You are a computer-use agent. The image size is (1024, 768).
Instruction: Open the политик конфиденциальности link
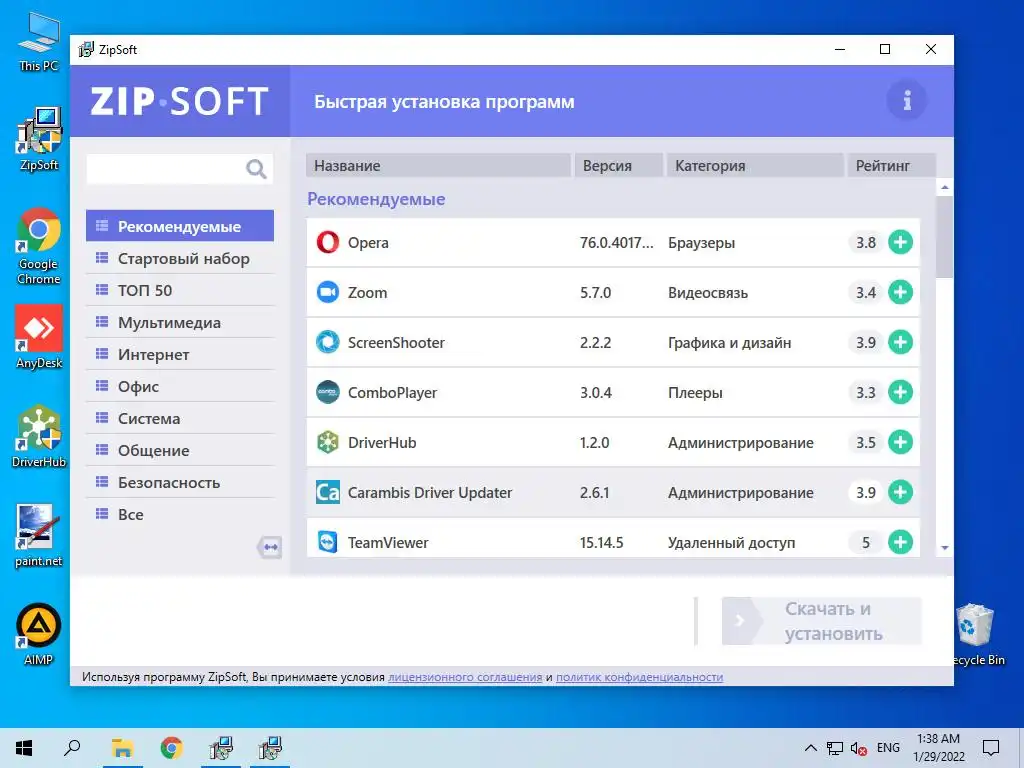639,677
